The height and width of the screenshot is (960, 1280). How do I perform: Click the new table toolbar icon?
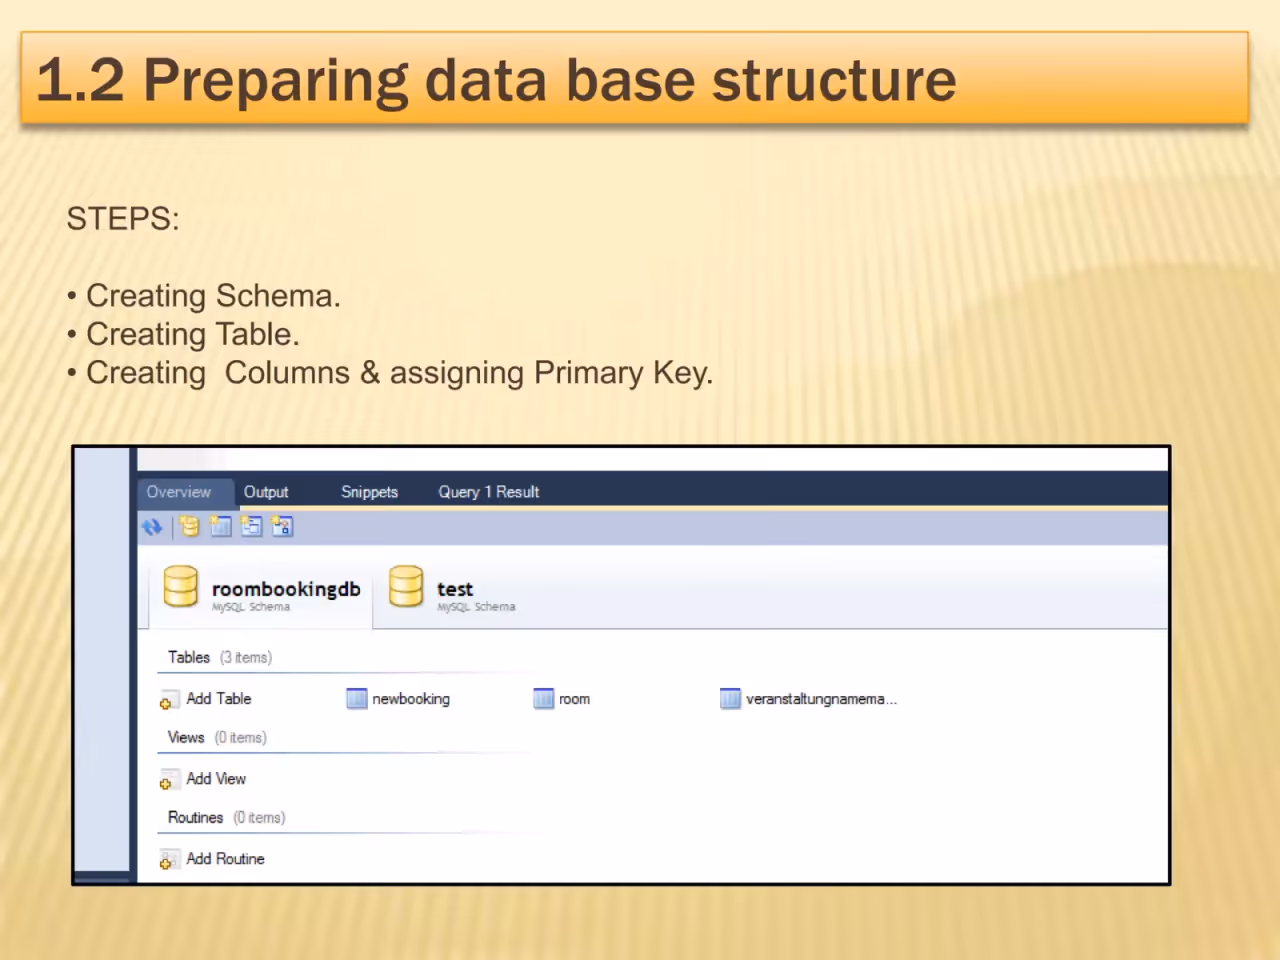pos(221,527)
